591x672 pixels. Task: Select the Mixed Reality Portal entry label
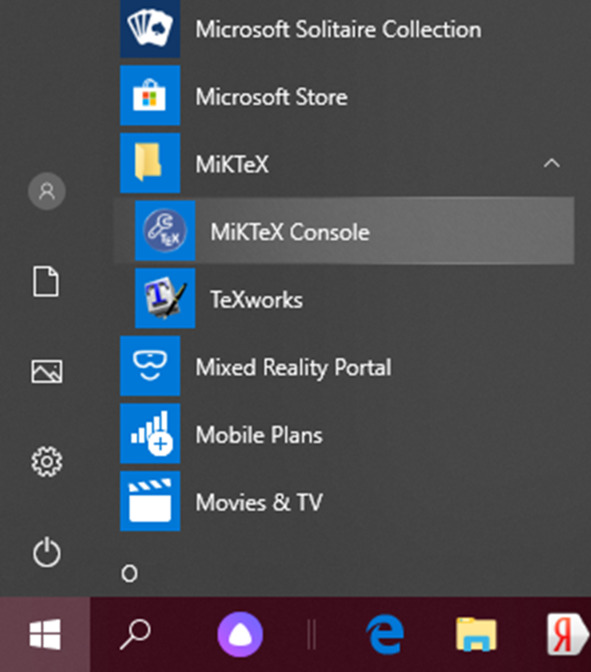[294, 368]
